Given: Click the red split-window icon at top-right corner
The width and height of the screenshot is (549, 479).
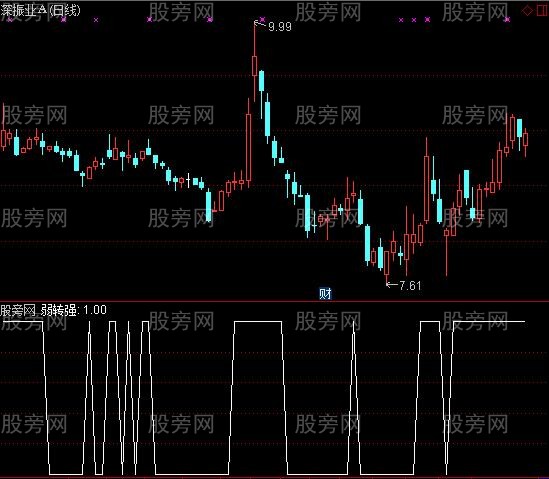Looking at the screenshot, I should tap(543, 11).
